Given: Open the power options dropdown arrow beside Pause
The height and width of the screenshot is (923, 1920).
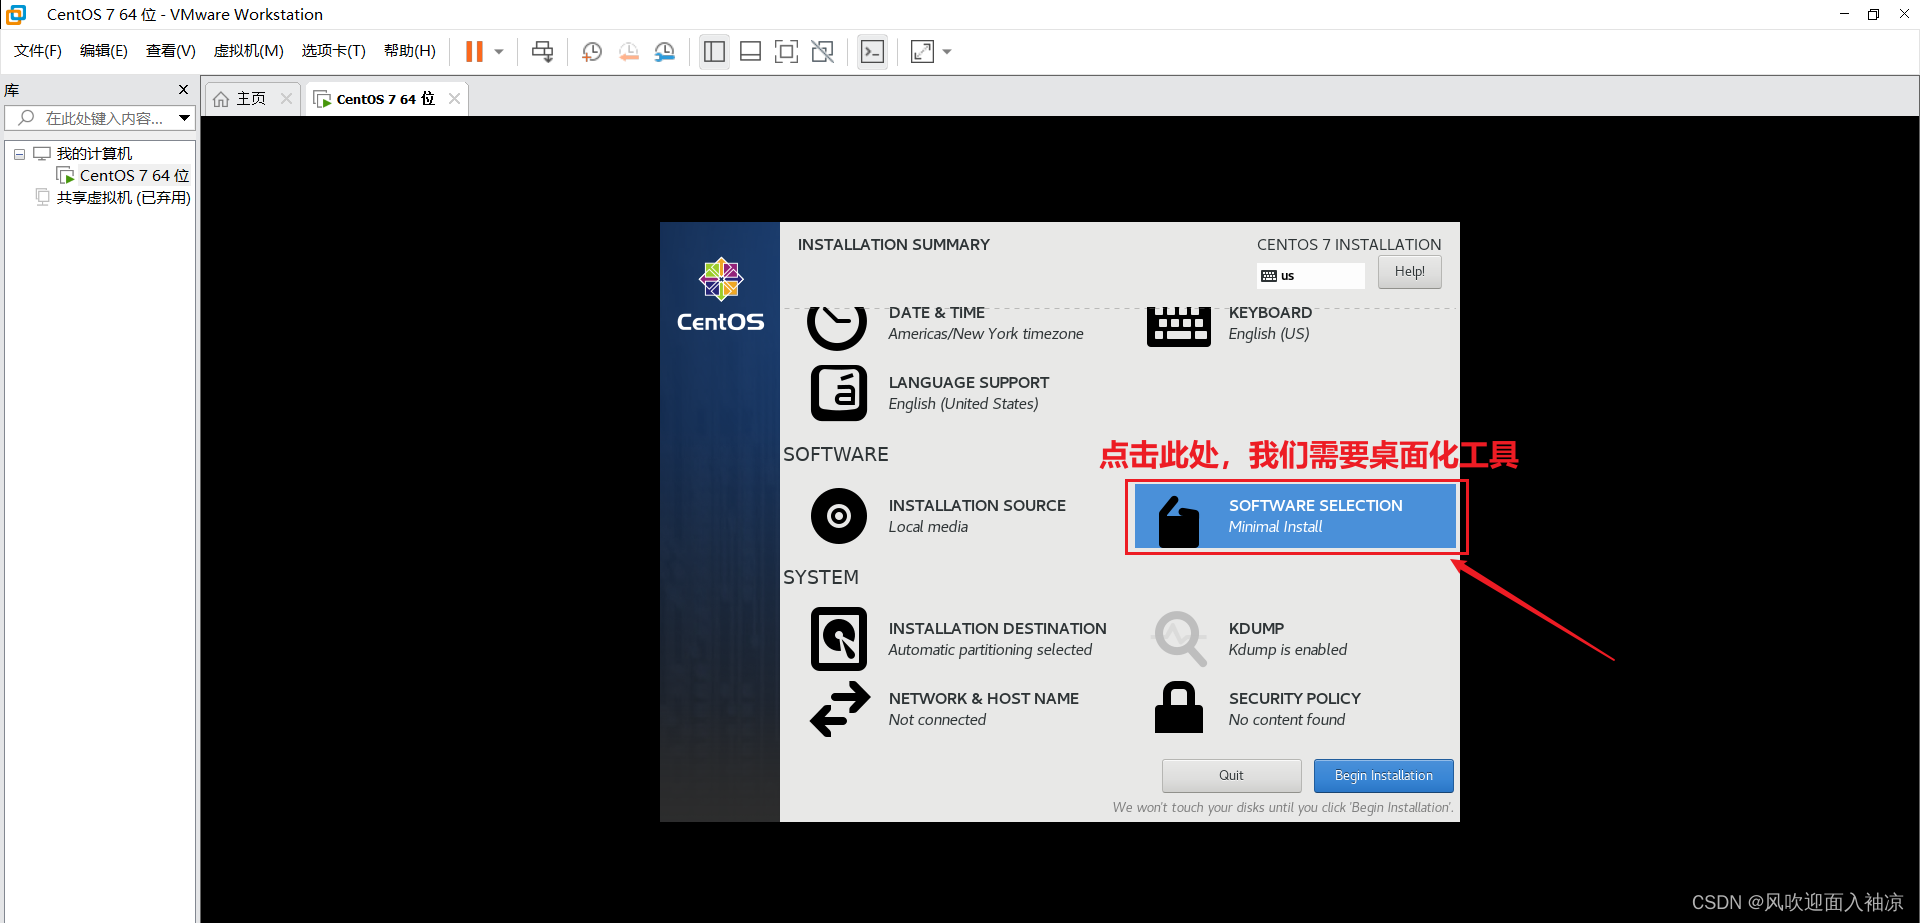Looking at the screenshot, I should (499, 51).
